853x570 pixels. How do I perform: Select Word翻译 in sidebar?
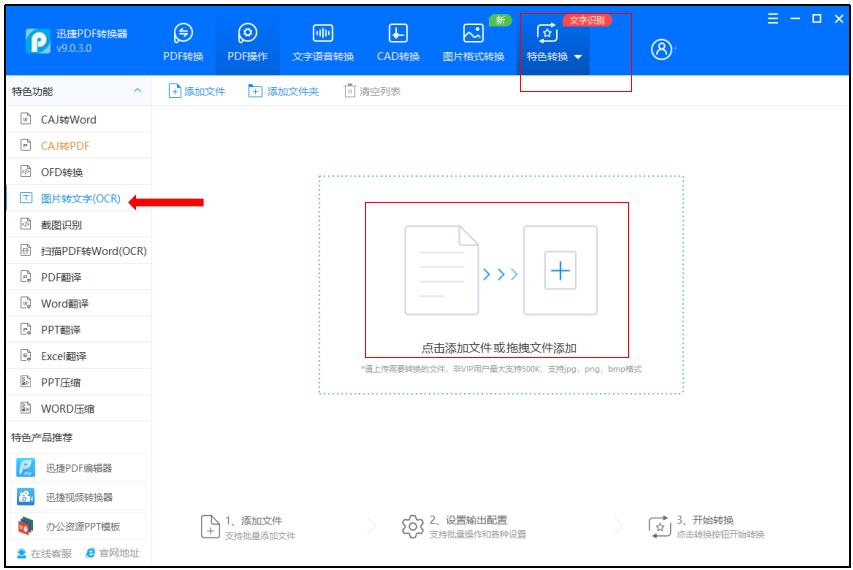(79, 303)
